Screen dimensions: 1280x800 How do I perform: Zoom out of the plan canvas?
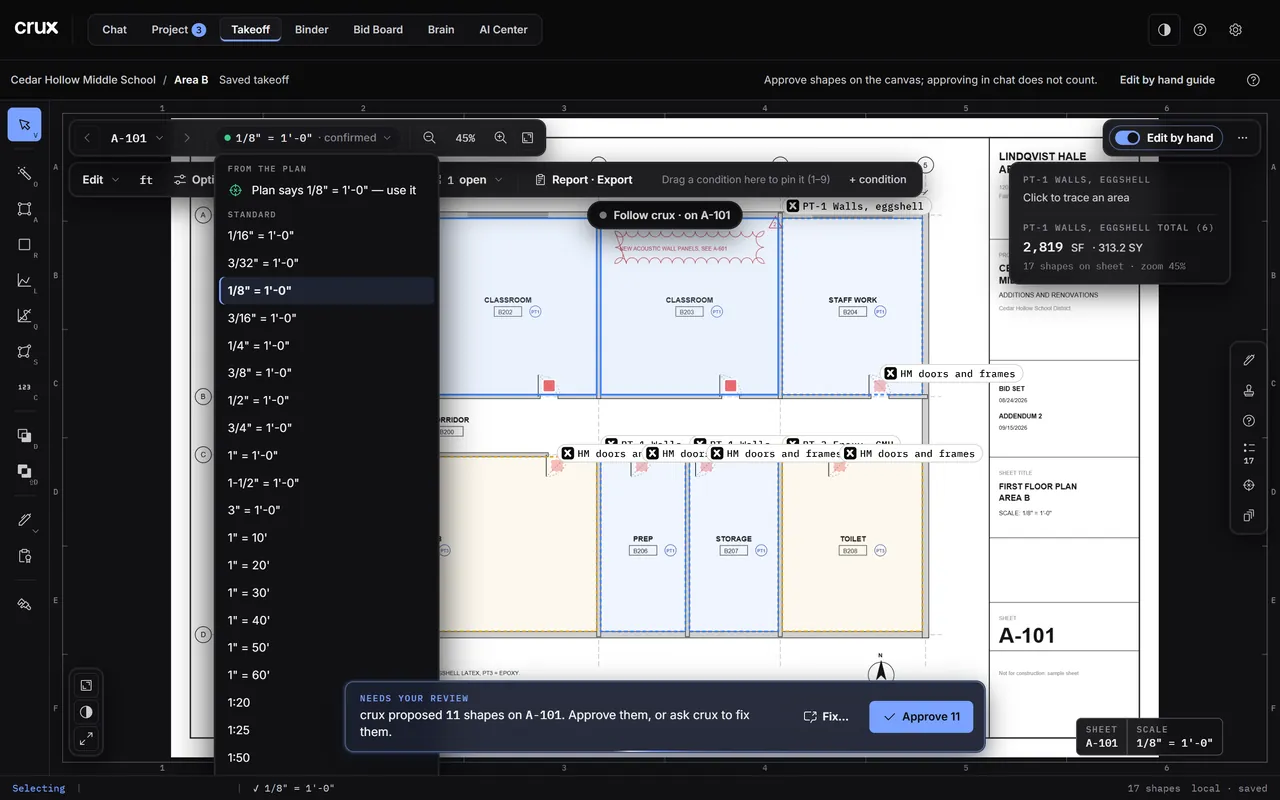pos(429,138)
